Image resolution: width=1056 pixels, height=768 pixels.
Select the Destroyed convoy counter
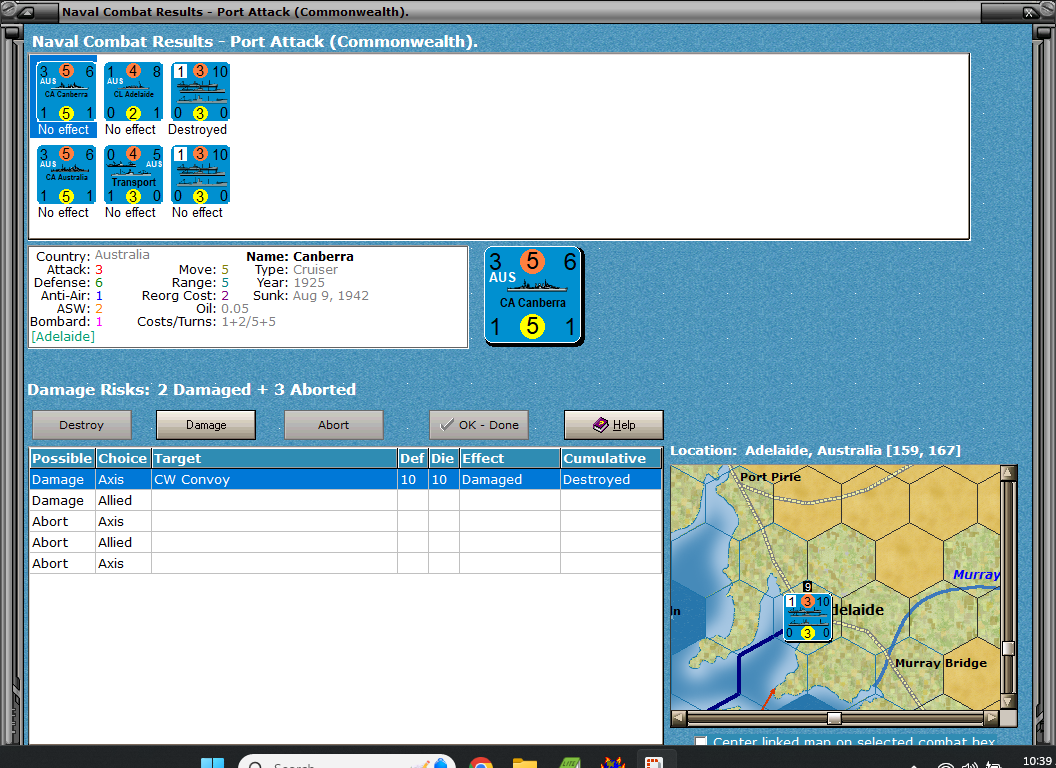pos(200,92)
